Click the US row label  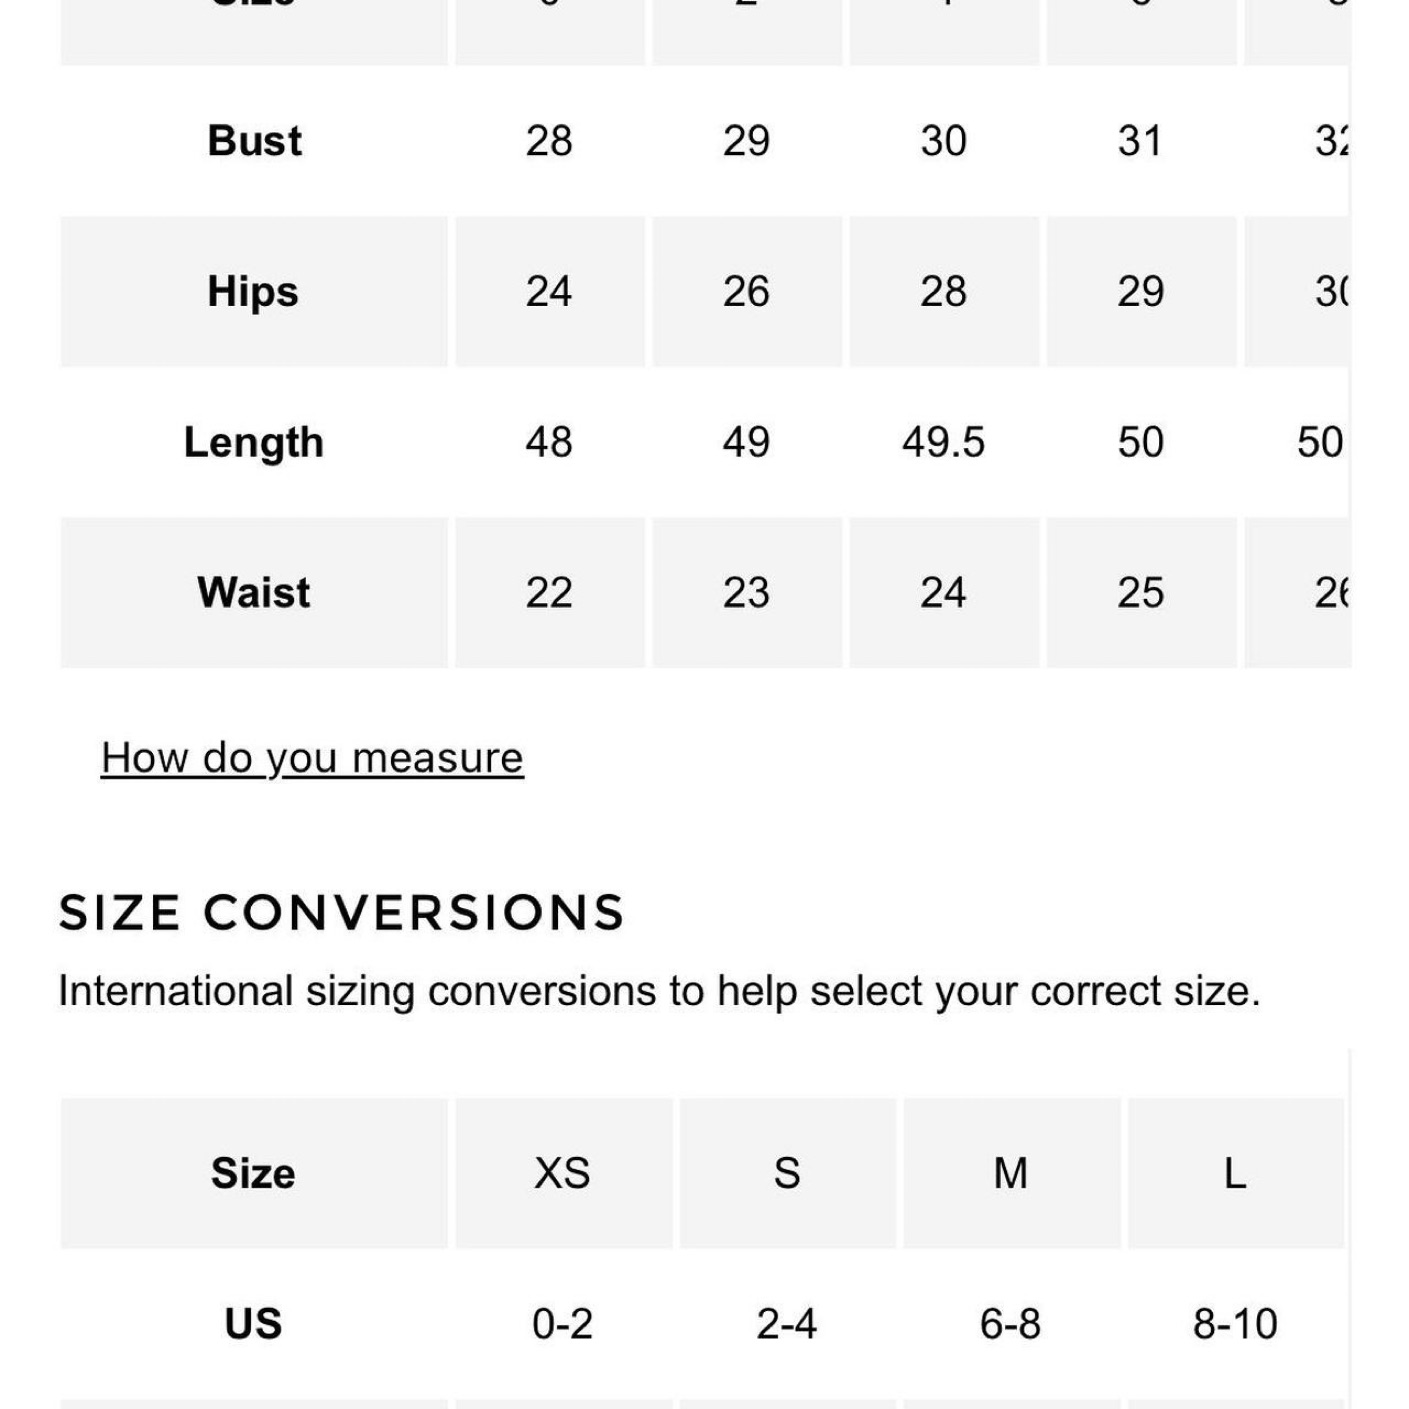click(254, 1324)
